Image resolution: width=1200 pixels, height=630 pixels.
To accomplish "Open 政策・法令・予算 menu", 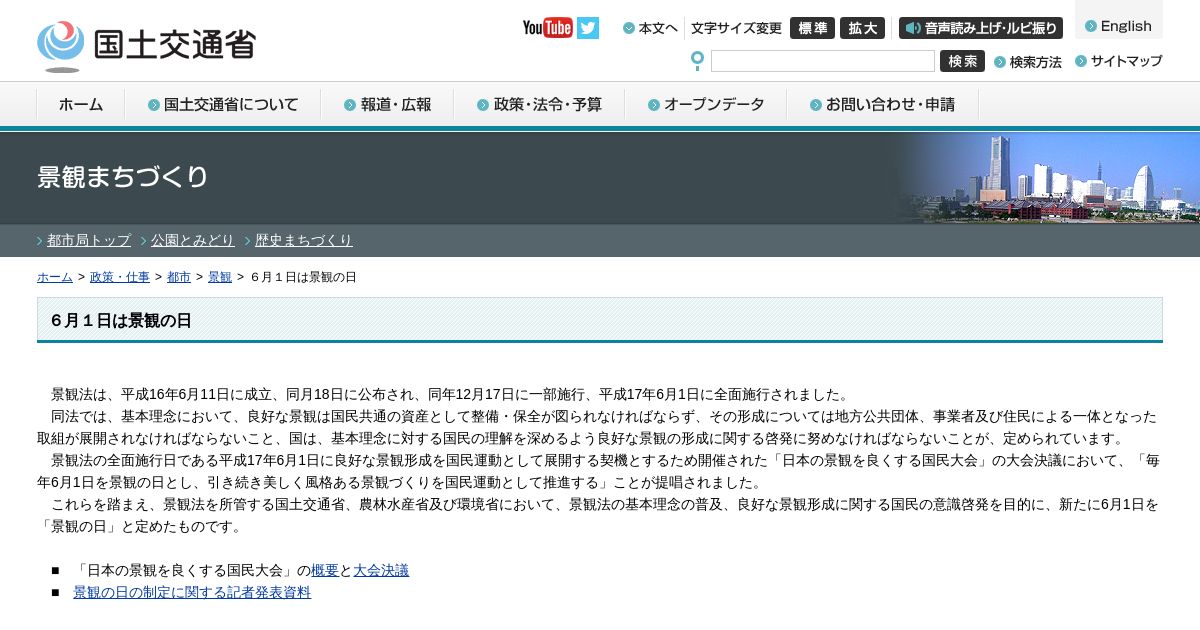I will click(540, 104).
